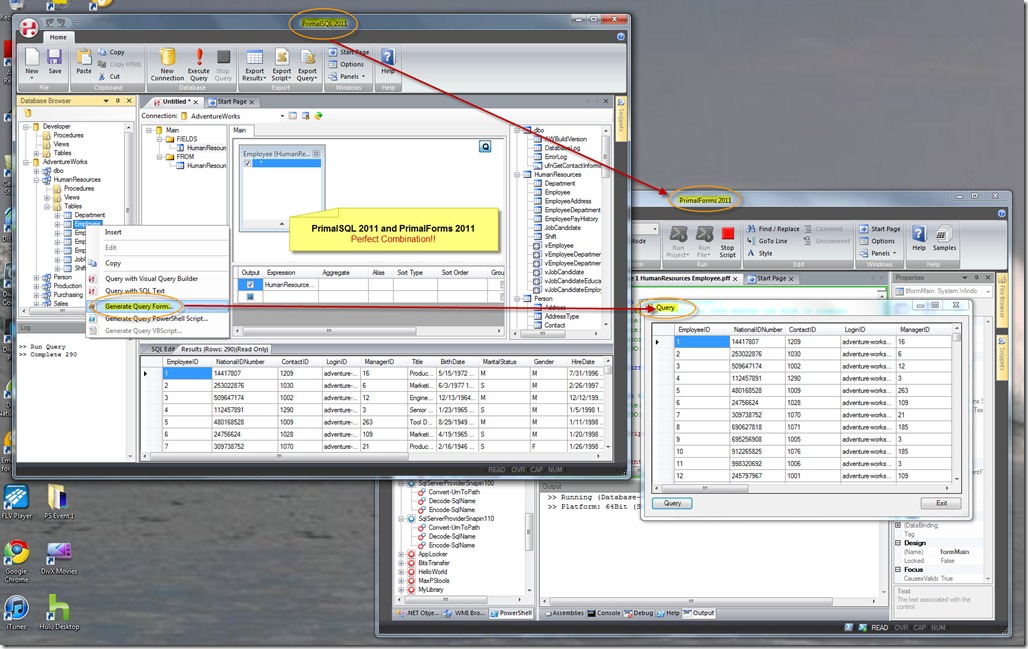
Task: Switch to Debug tab in PrimalForms bottom panel
Action: point(638,614)
